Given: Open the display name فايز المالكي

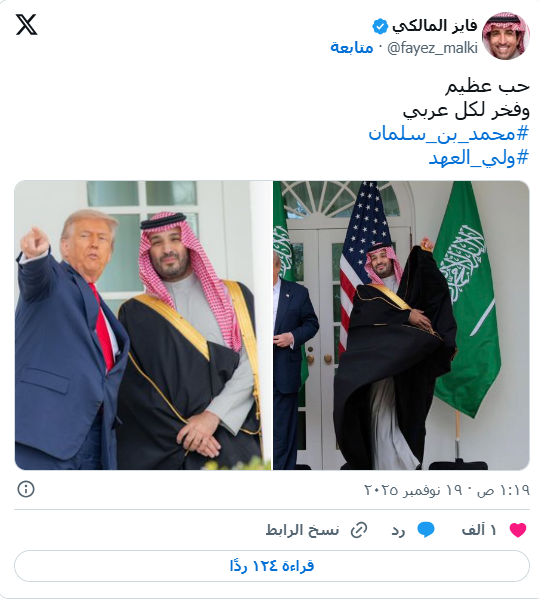Looking at the screenshot, I should 434,26.
